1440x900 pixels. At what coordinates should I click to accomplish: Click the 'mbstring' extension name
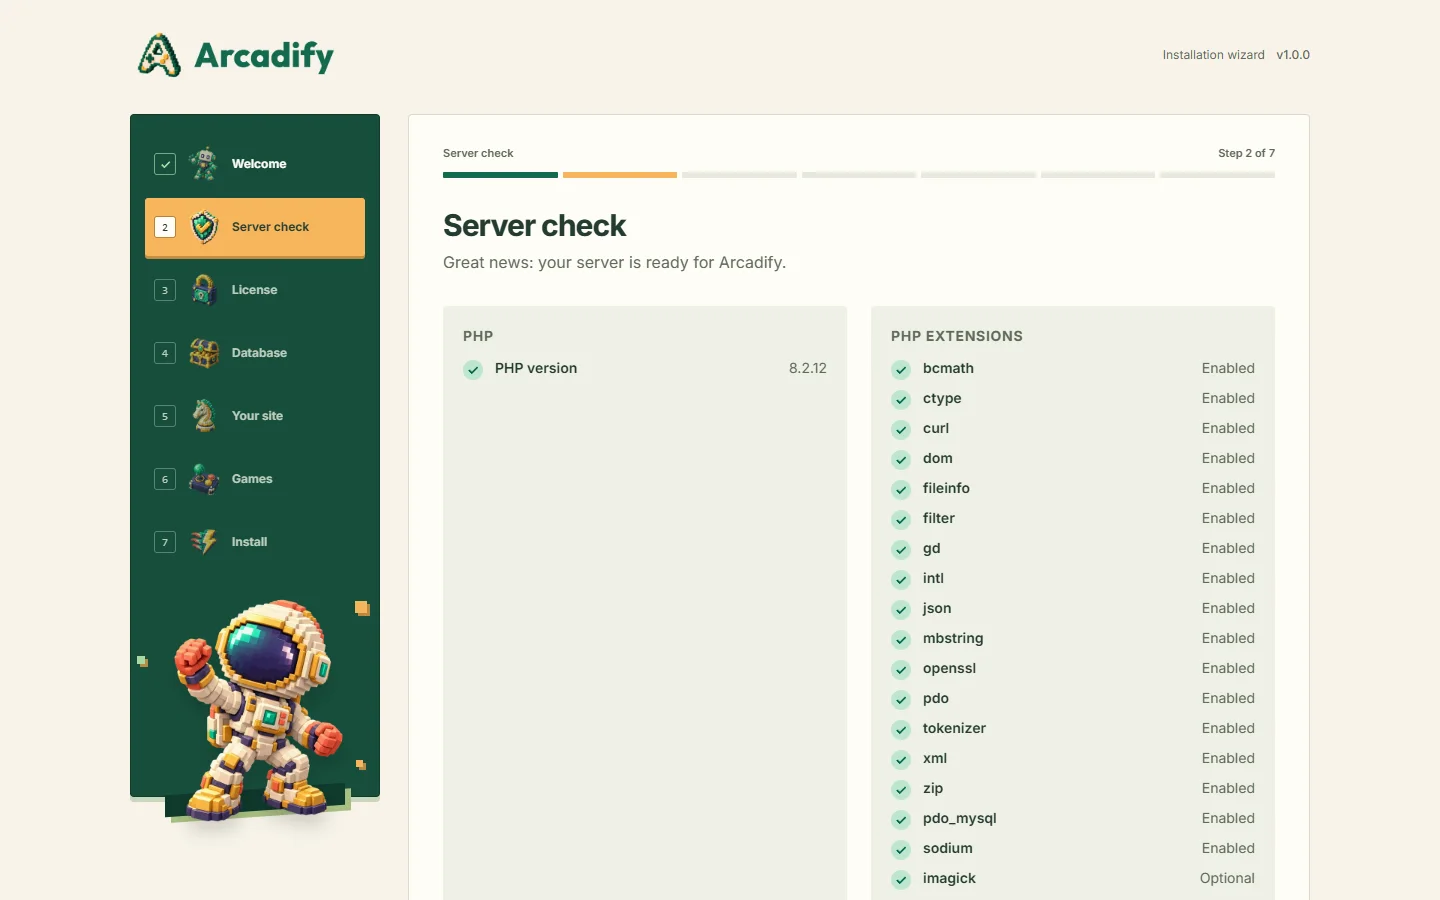tap(953, 638)
